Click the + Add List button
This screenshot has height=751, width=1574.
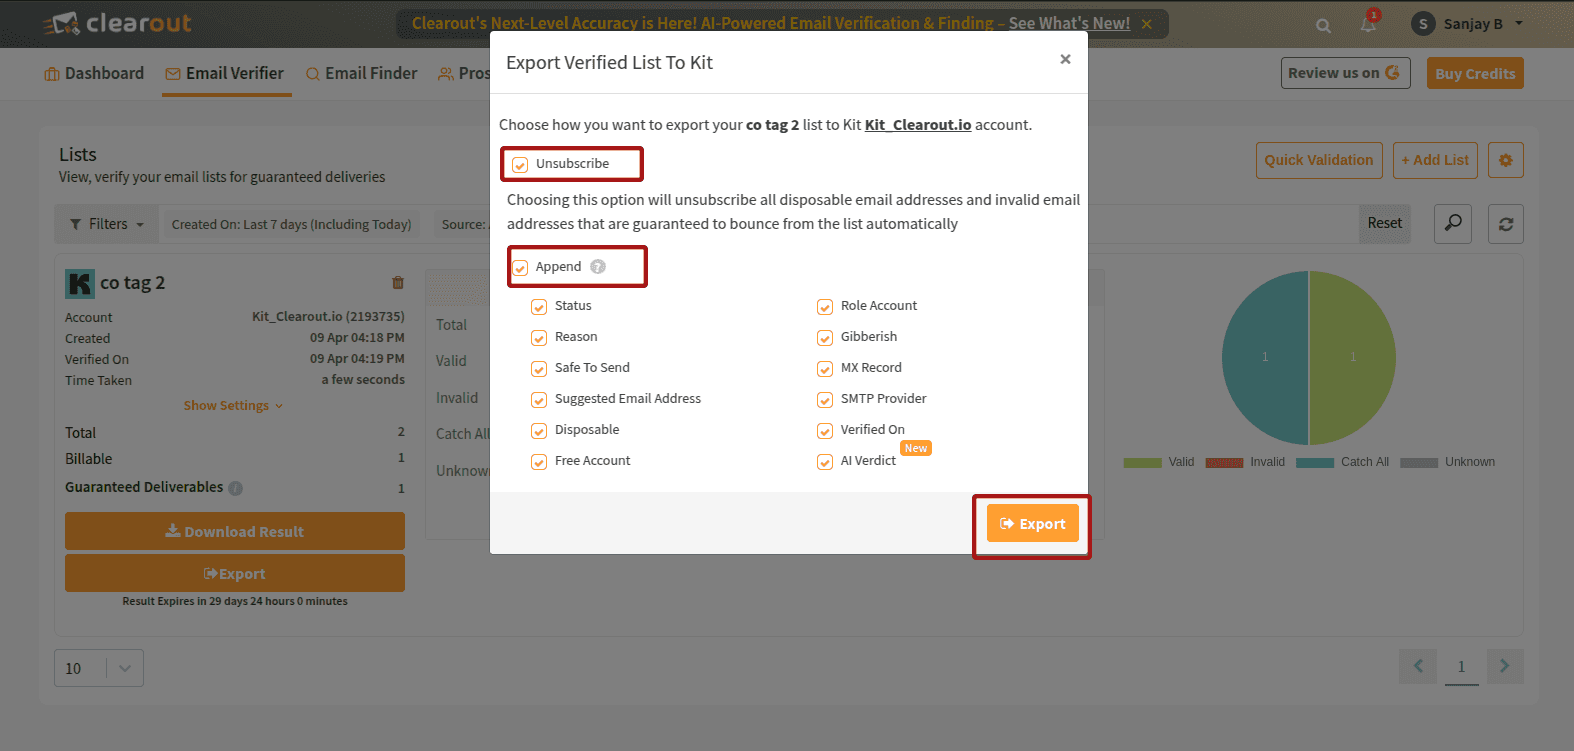tap(1435, 160)
